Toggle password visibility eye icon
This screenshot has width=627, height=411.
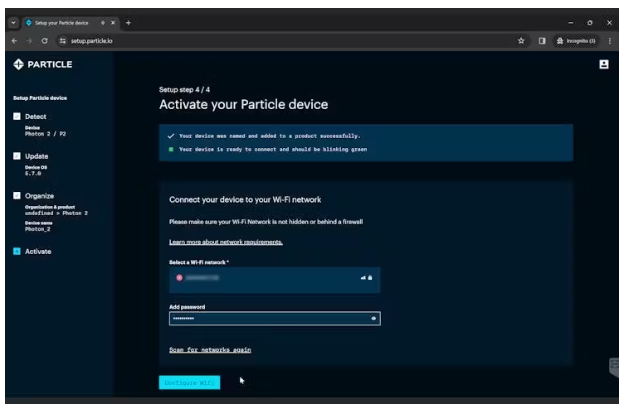[373, 318]
